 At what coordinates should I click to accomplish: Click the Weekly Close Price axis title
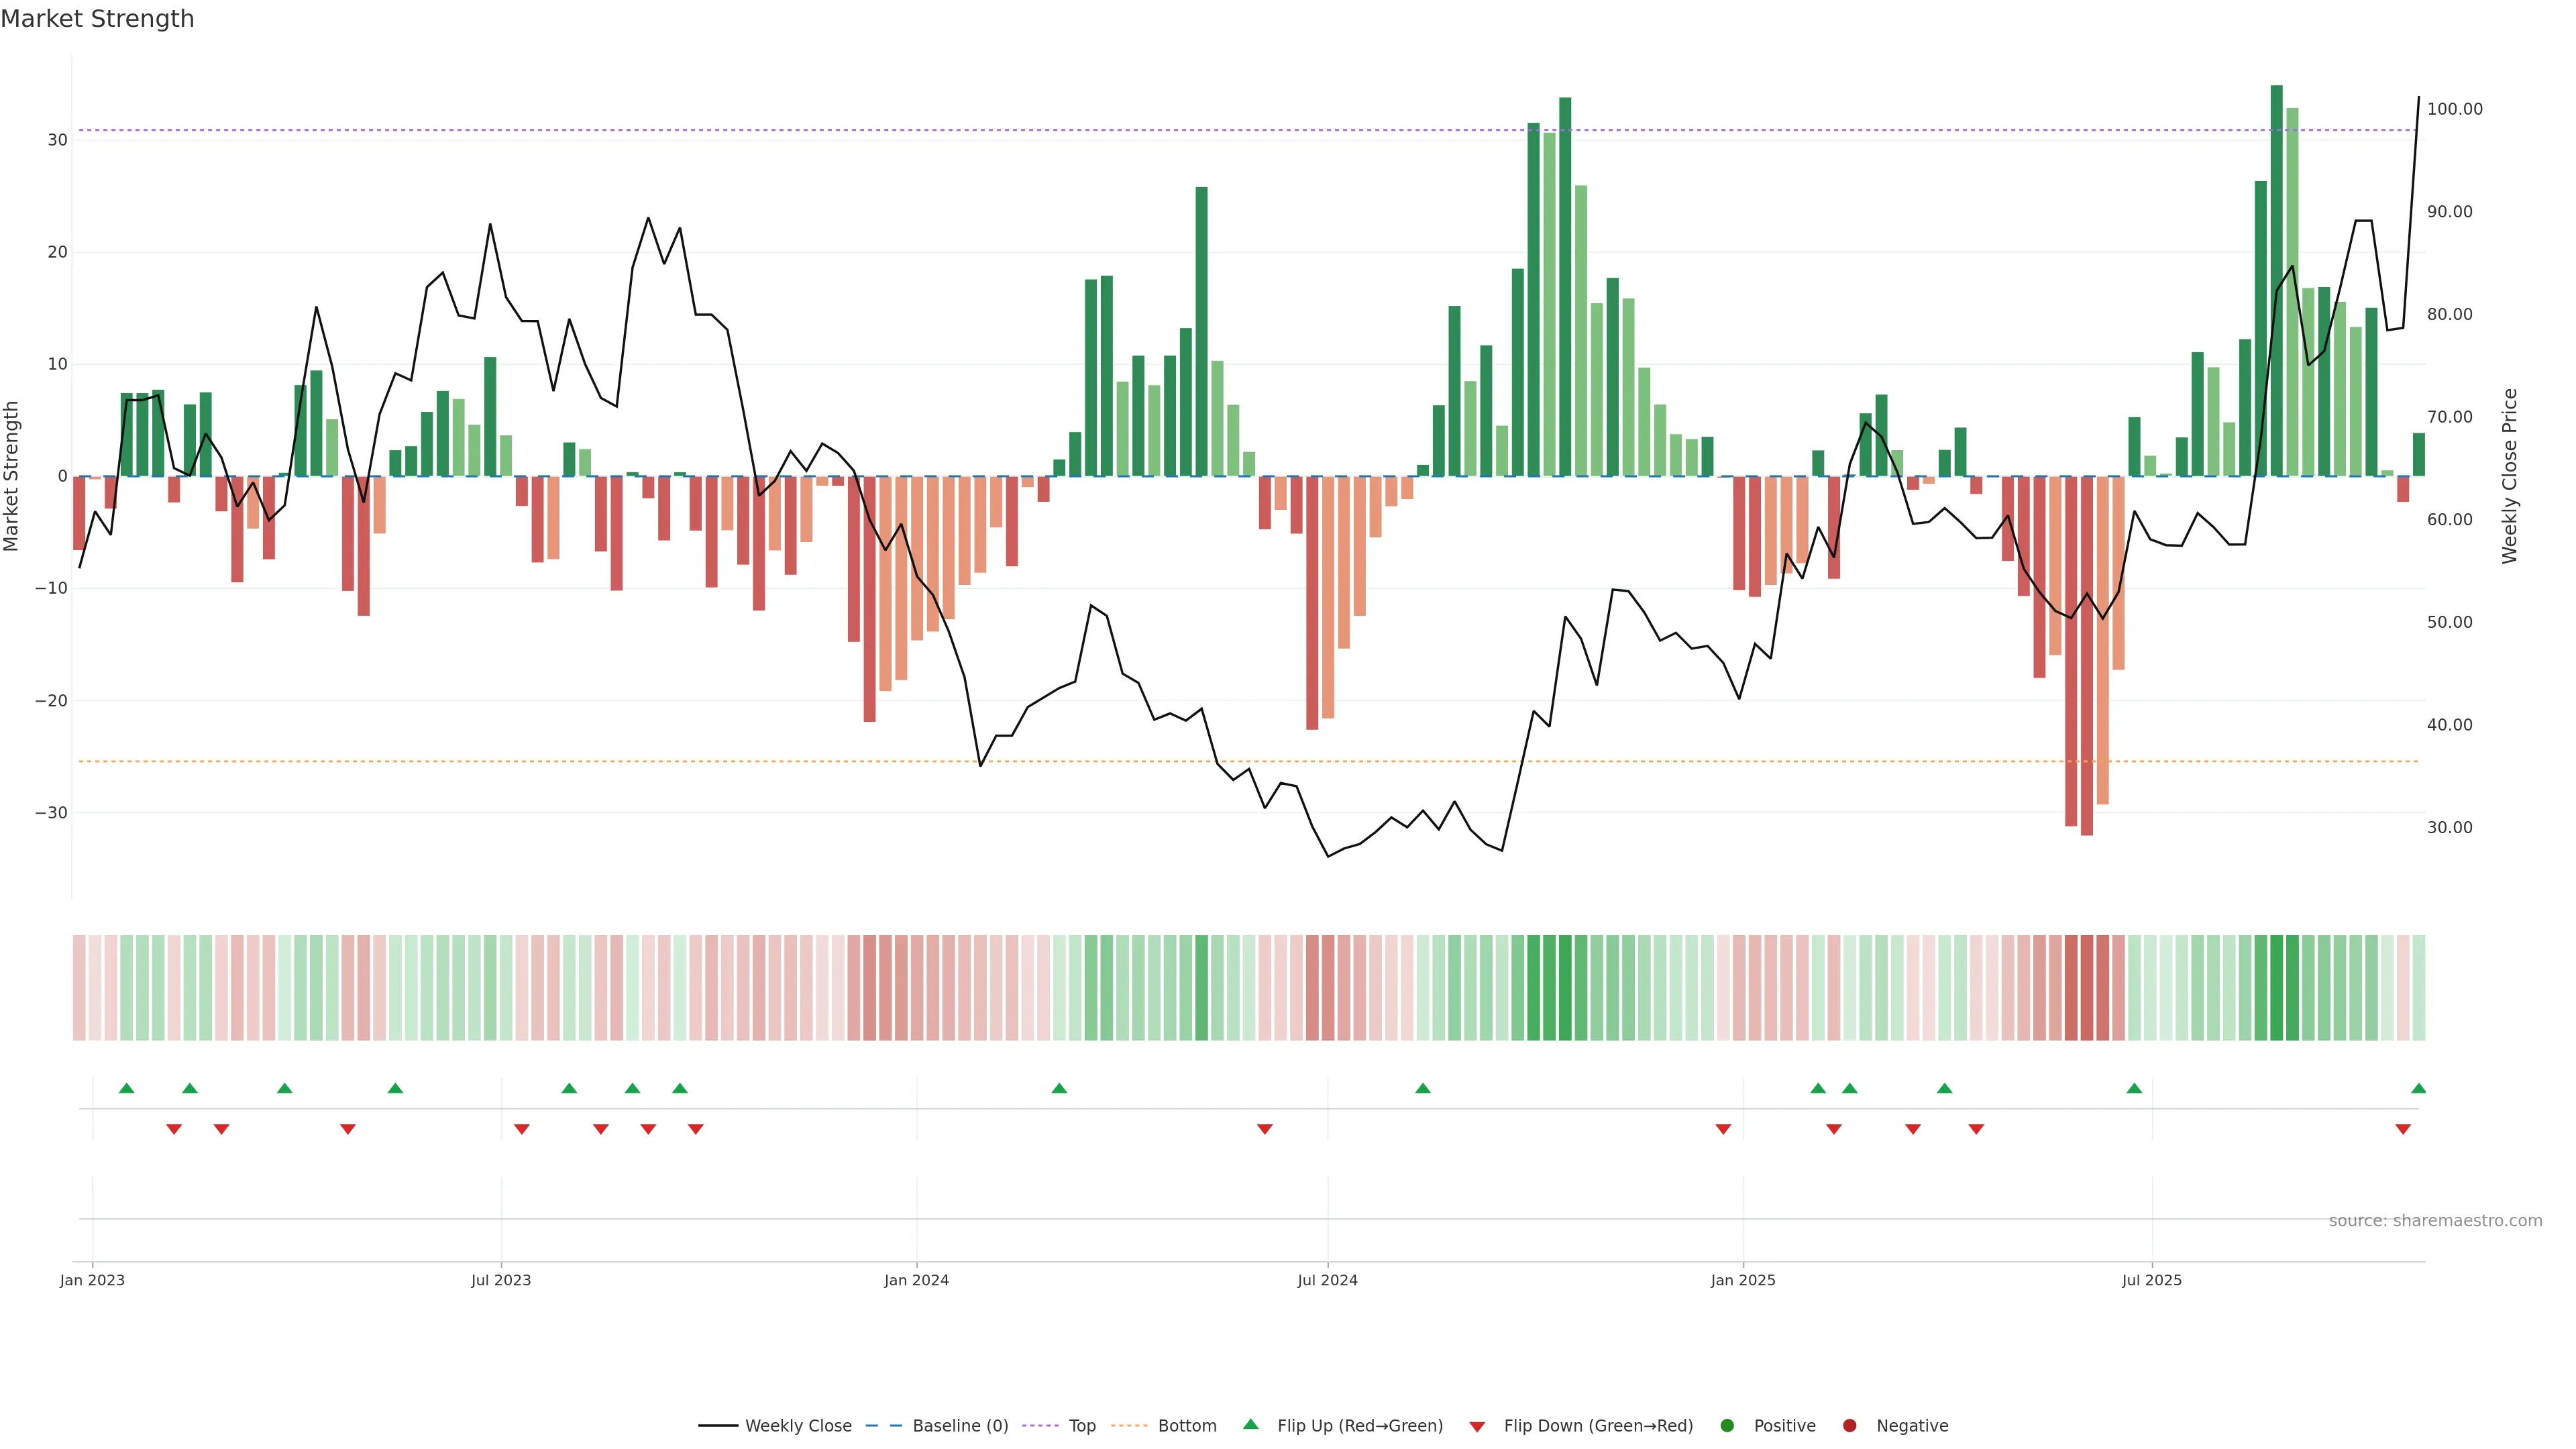click(2509, 476)
